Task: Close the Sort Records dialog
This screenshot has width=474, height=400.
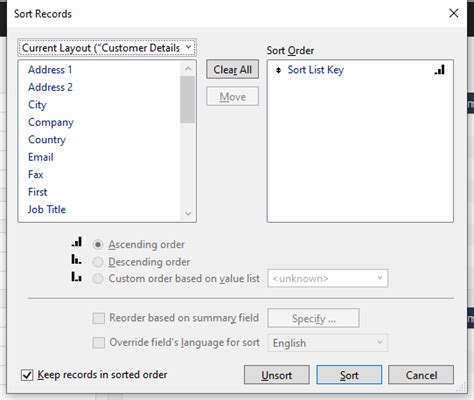Action: coord(454,13)
